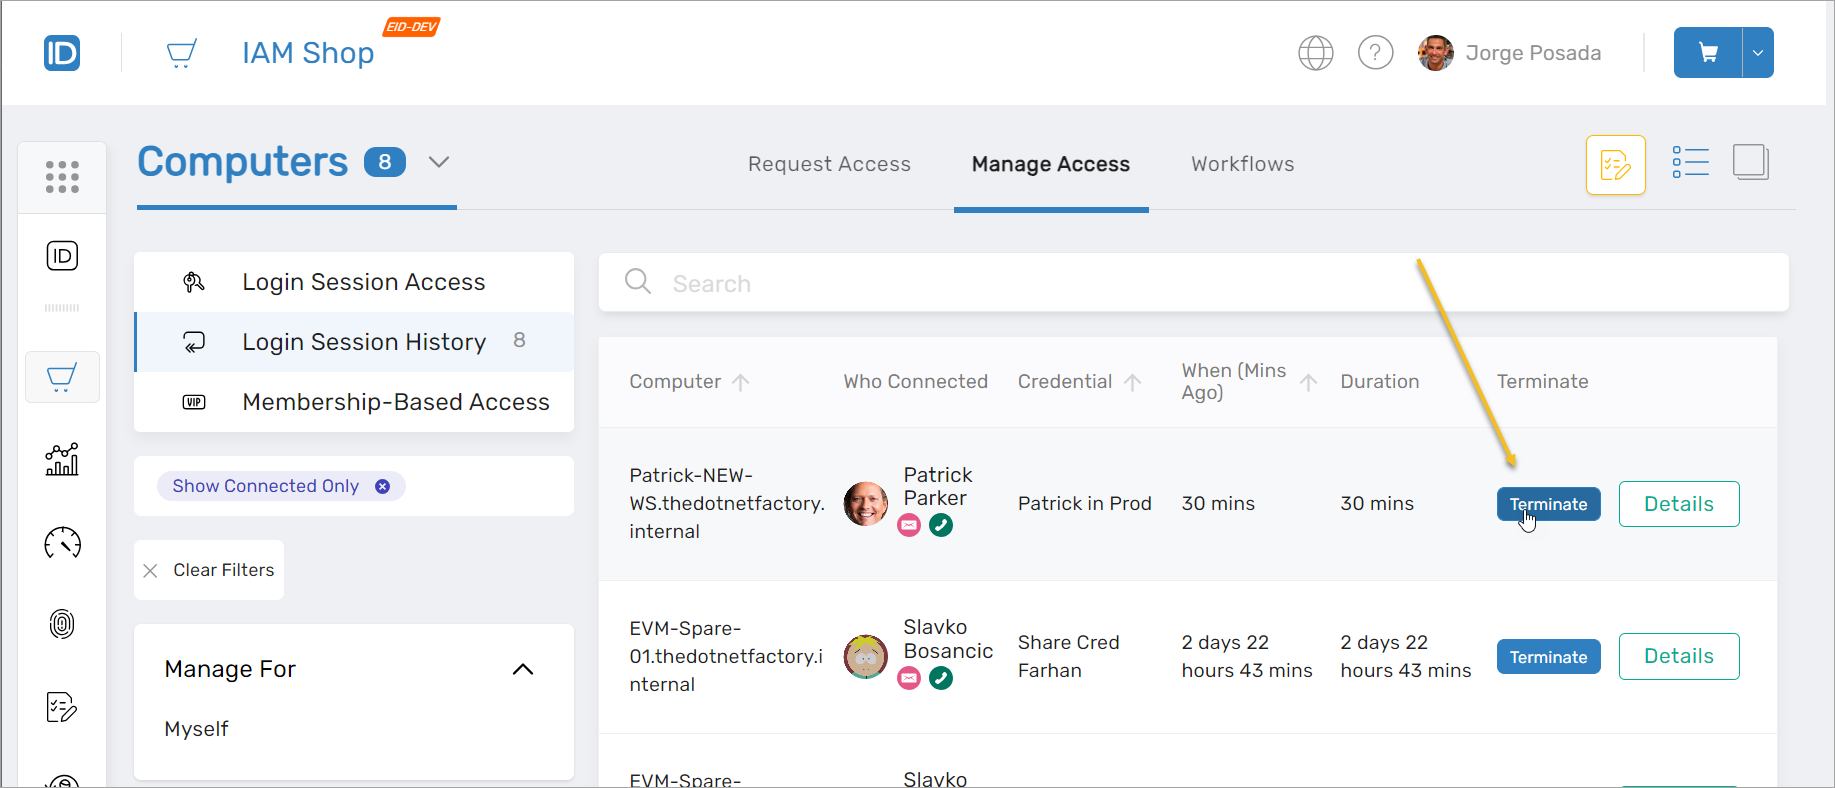This screenshot has width=1835, height=788.
Task: Open dropdown arrow beside cart button
Action: coord(1758,53)
